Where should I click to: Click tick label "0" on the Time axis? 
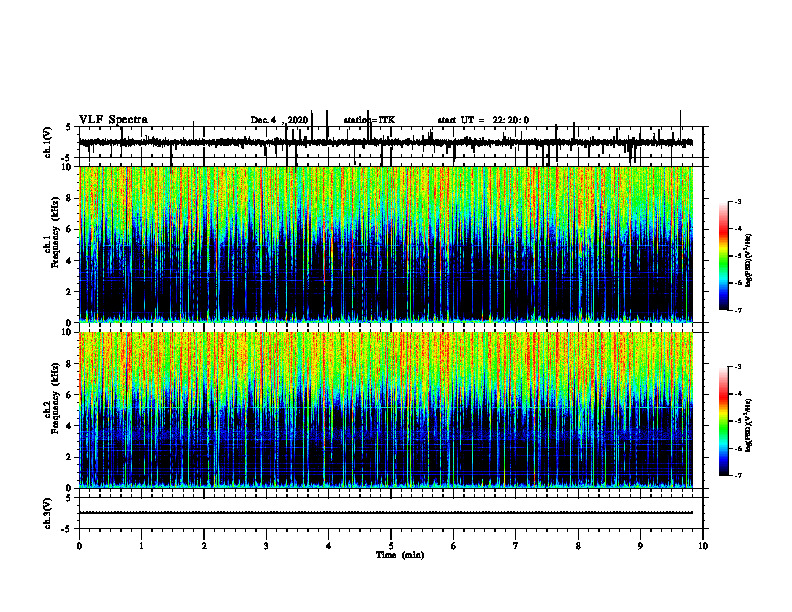[x=79, y=546]
